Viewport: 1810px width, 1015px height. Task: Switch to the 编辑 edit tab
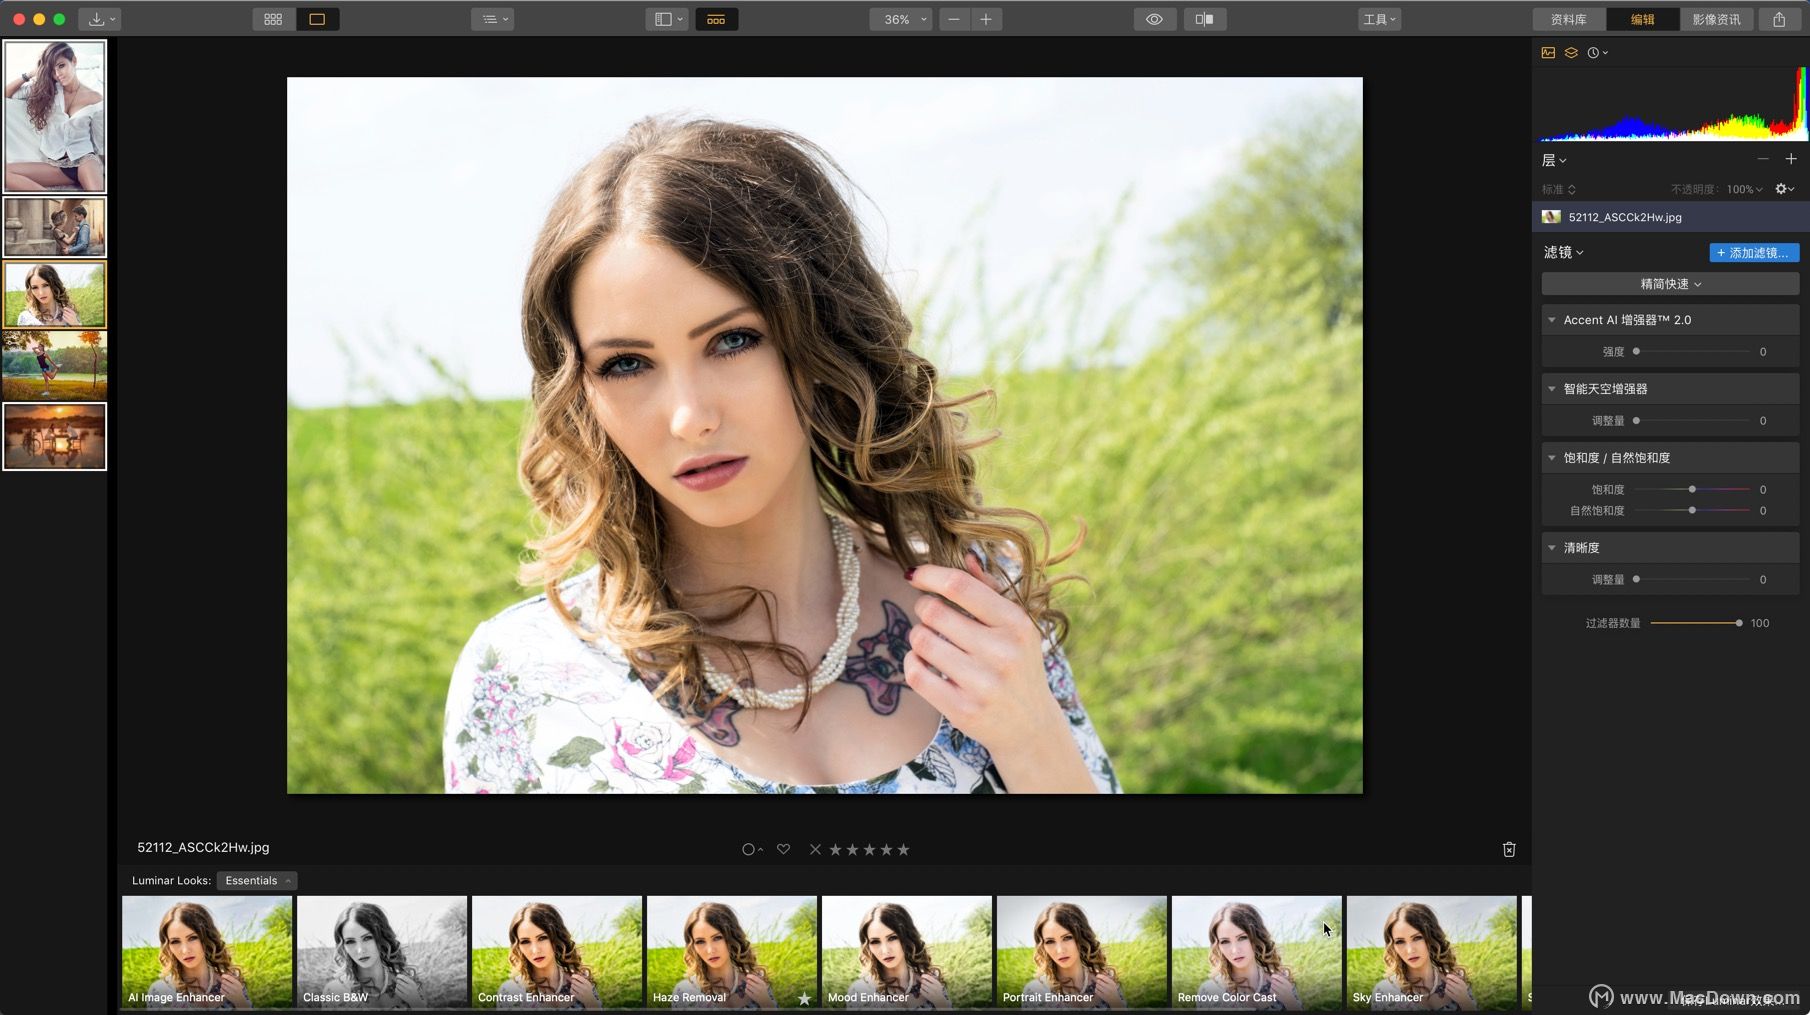(1642, 19)
